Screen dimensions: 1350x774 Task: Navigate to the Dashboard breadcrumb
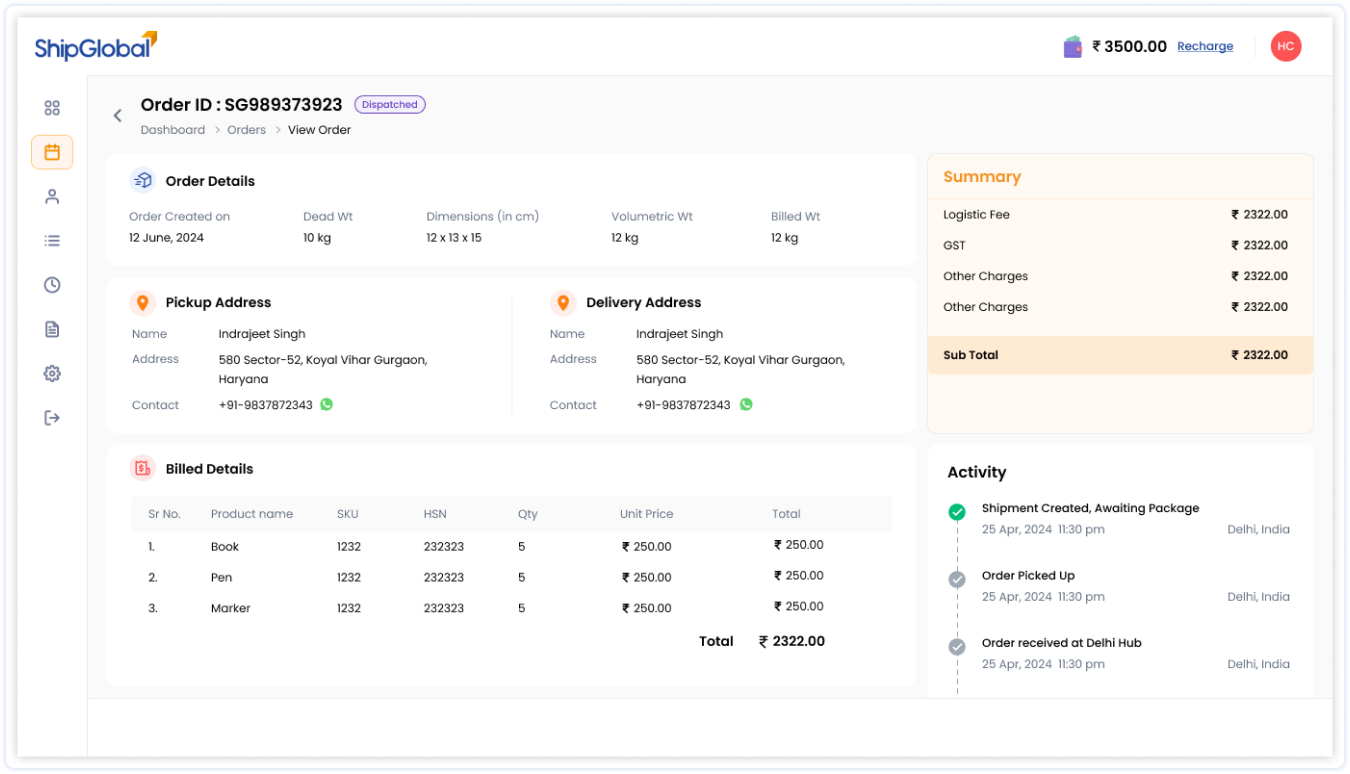[x=172, y=129]
